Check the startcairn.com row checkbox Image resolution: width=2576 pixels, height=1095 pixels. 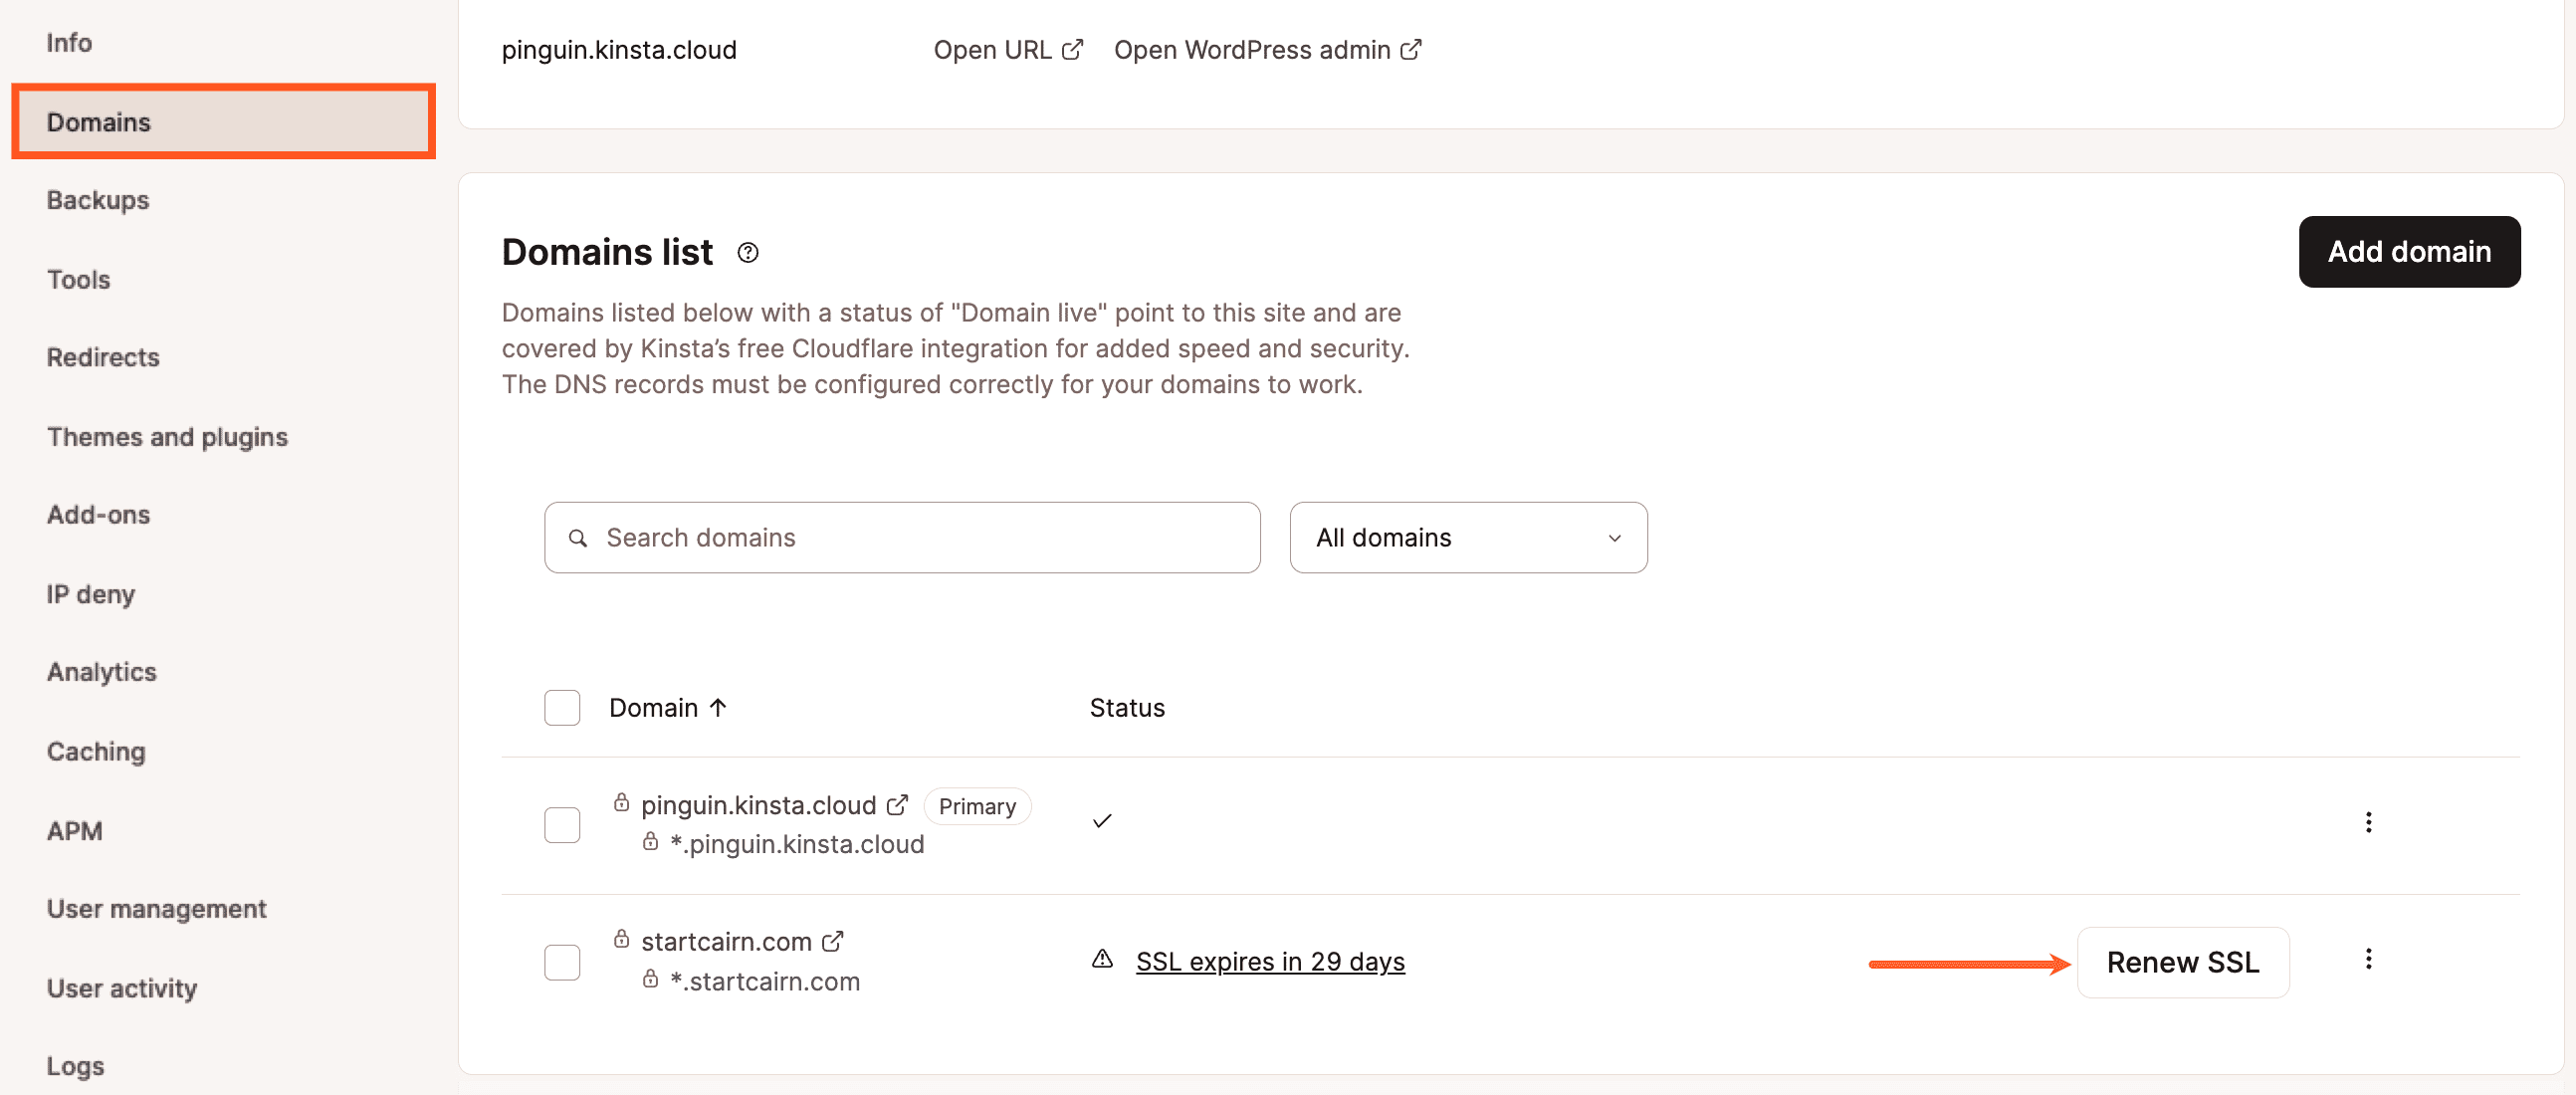tap(562, 961)
